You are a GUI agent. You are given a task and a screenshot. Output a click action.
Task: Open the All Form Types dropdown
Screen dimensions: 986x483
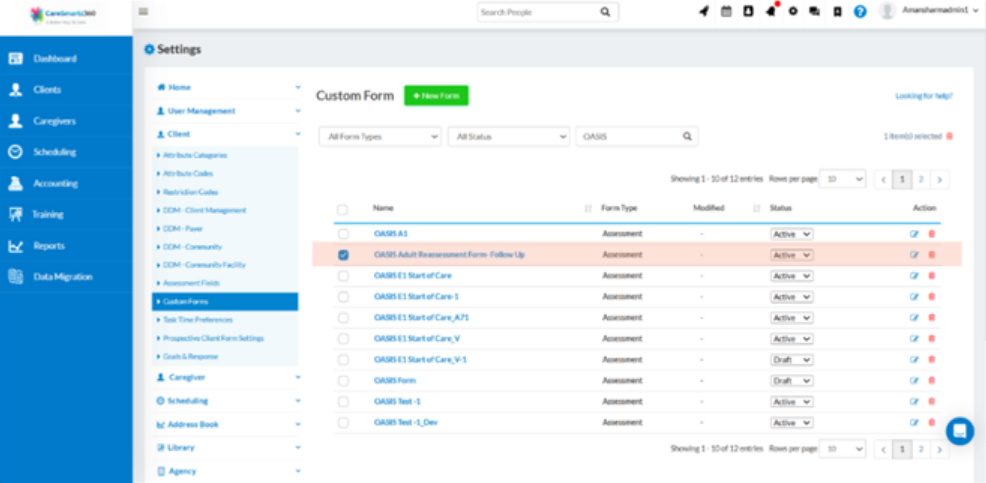pos(380,136)
